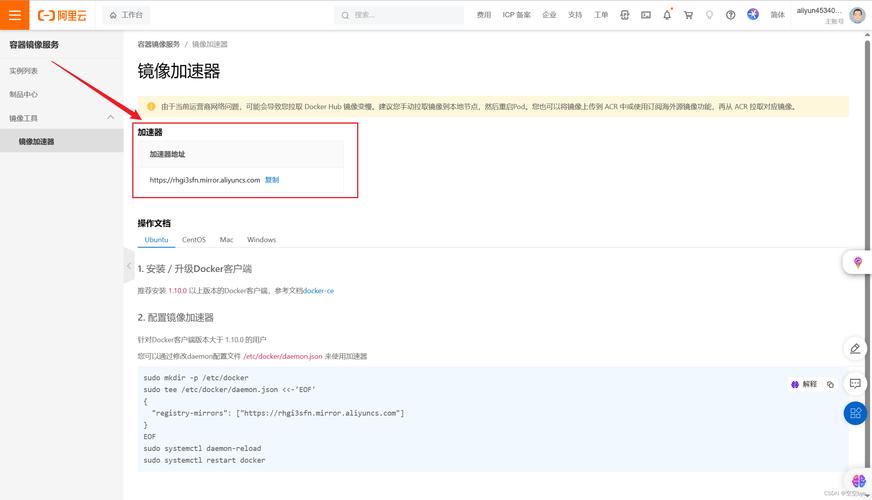Open 实例列表 in the sidebar
Screen dimensions: 872x500
click(23, 71)
